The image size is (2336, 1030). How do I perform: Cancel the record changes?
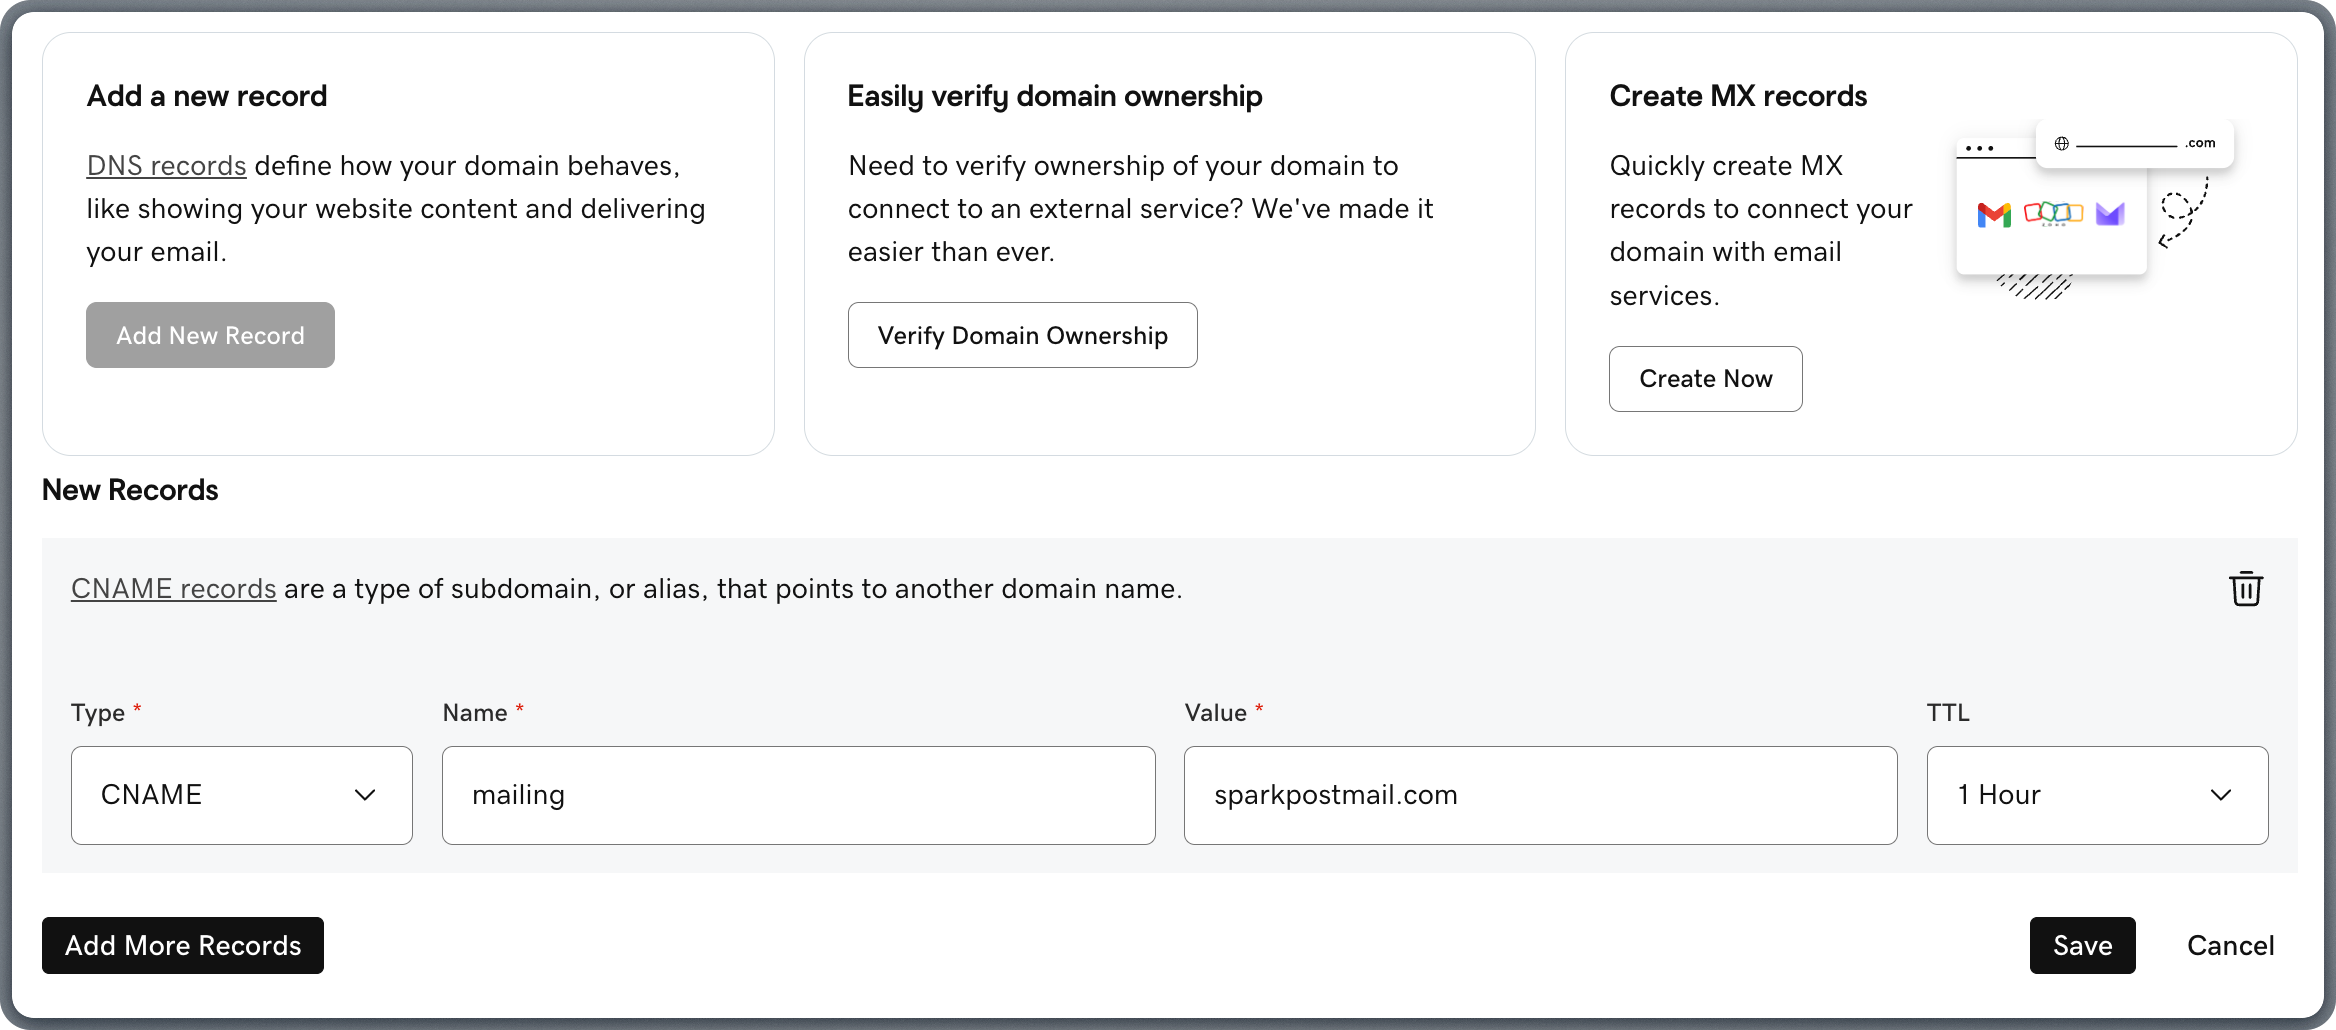click(x=2231, y=945)
